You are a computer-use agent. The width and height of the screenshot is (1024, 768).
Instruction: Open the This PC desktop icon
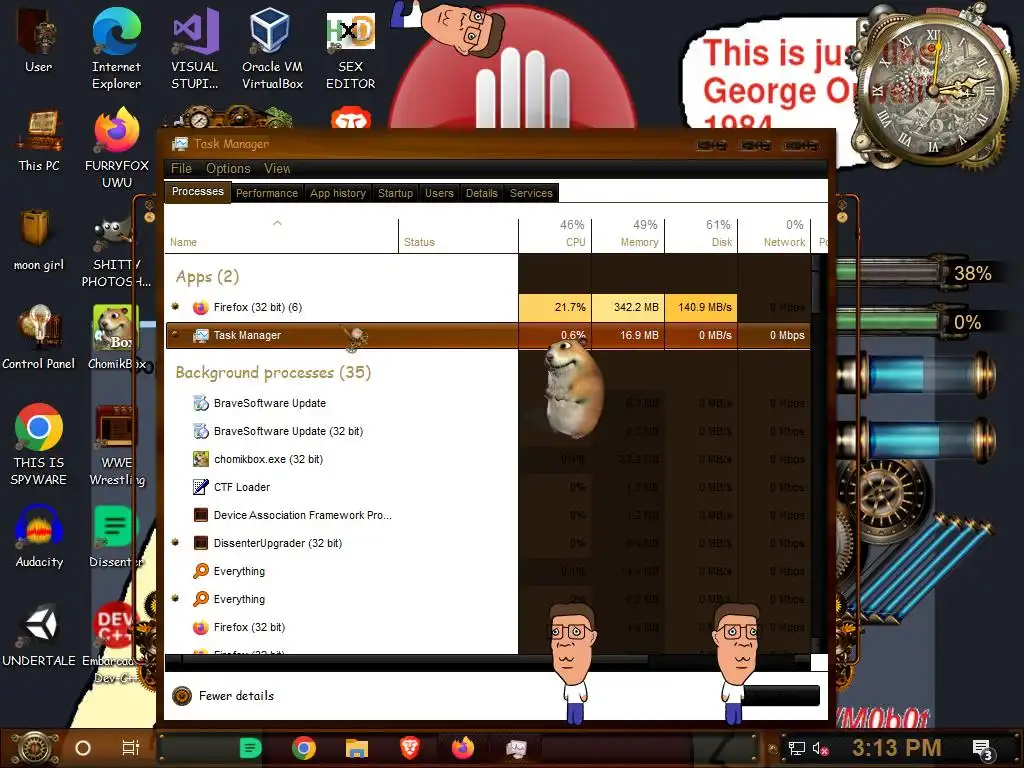pyautogui.click(x=39, y=140)
